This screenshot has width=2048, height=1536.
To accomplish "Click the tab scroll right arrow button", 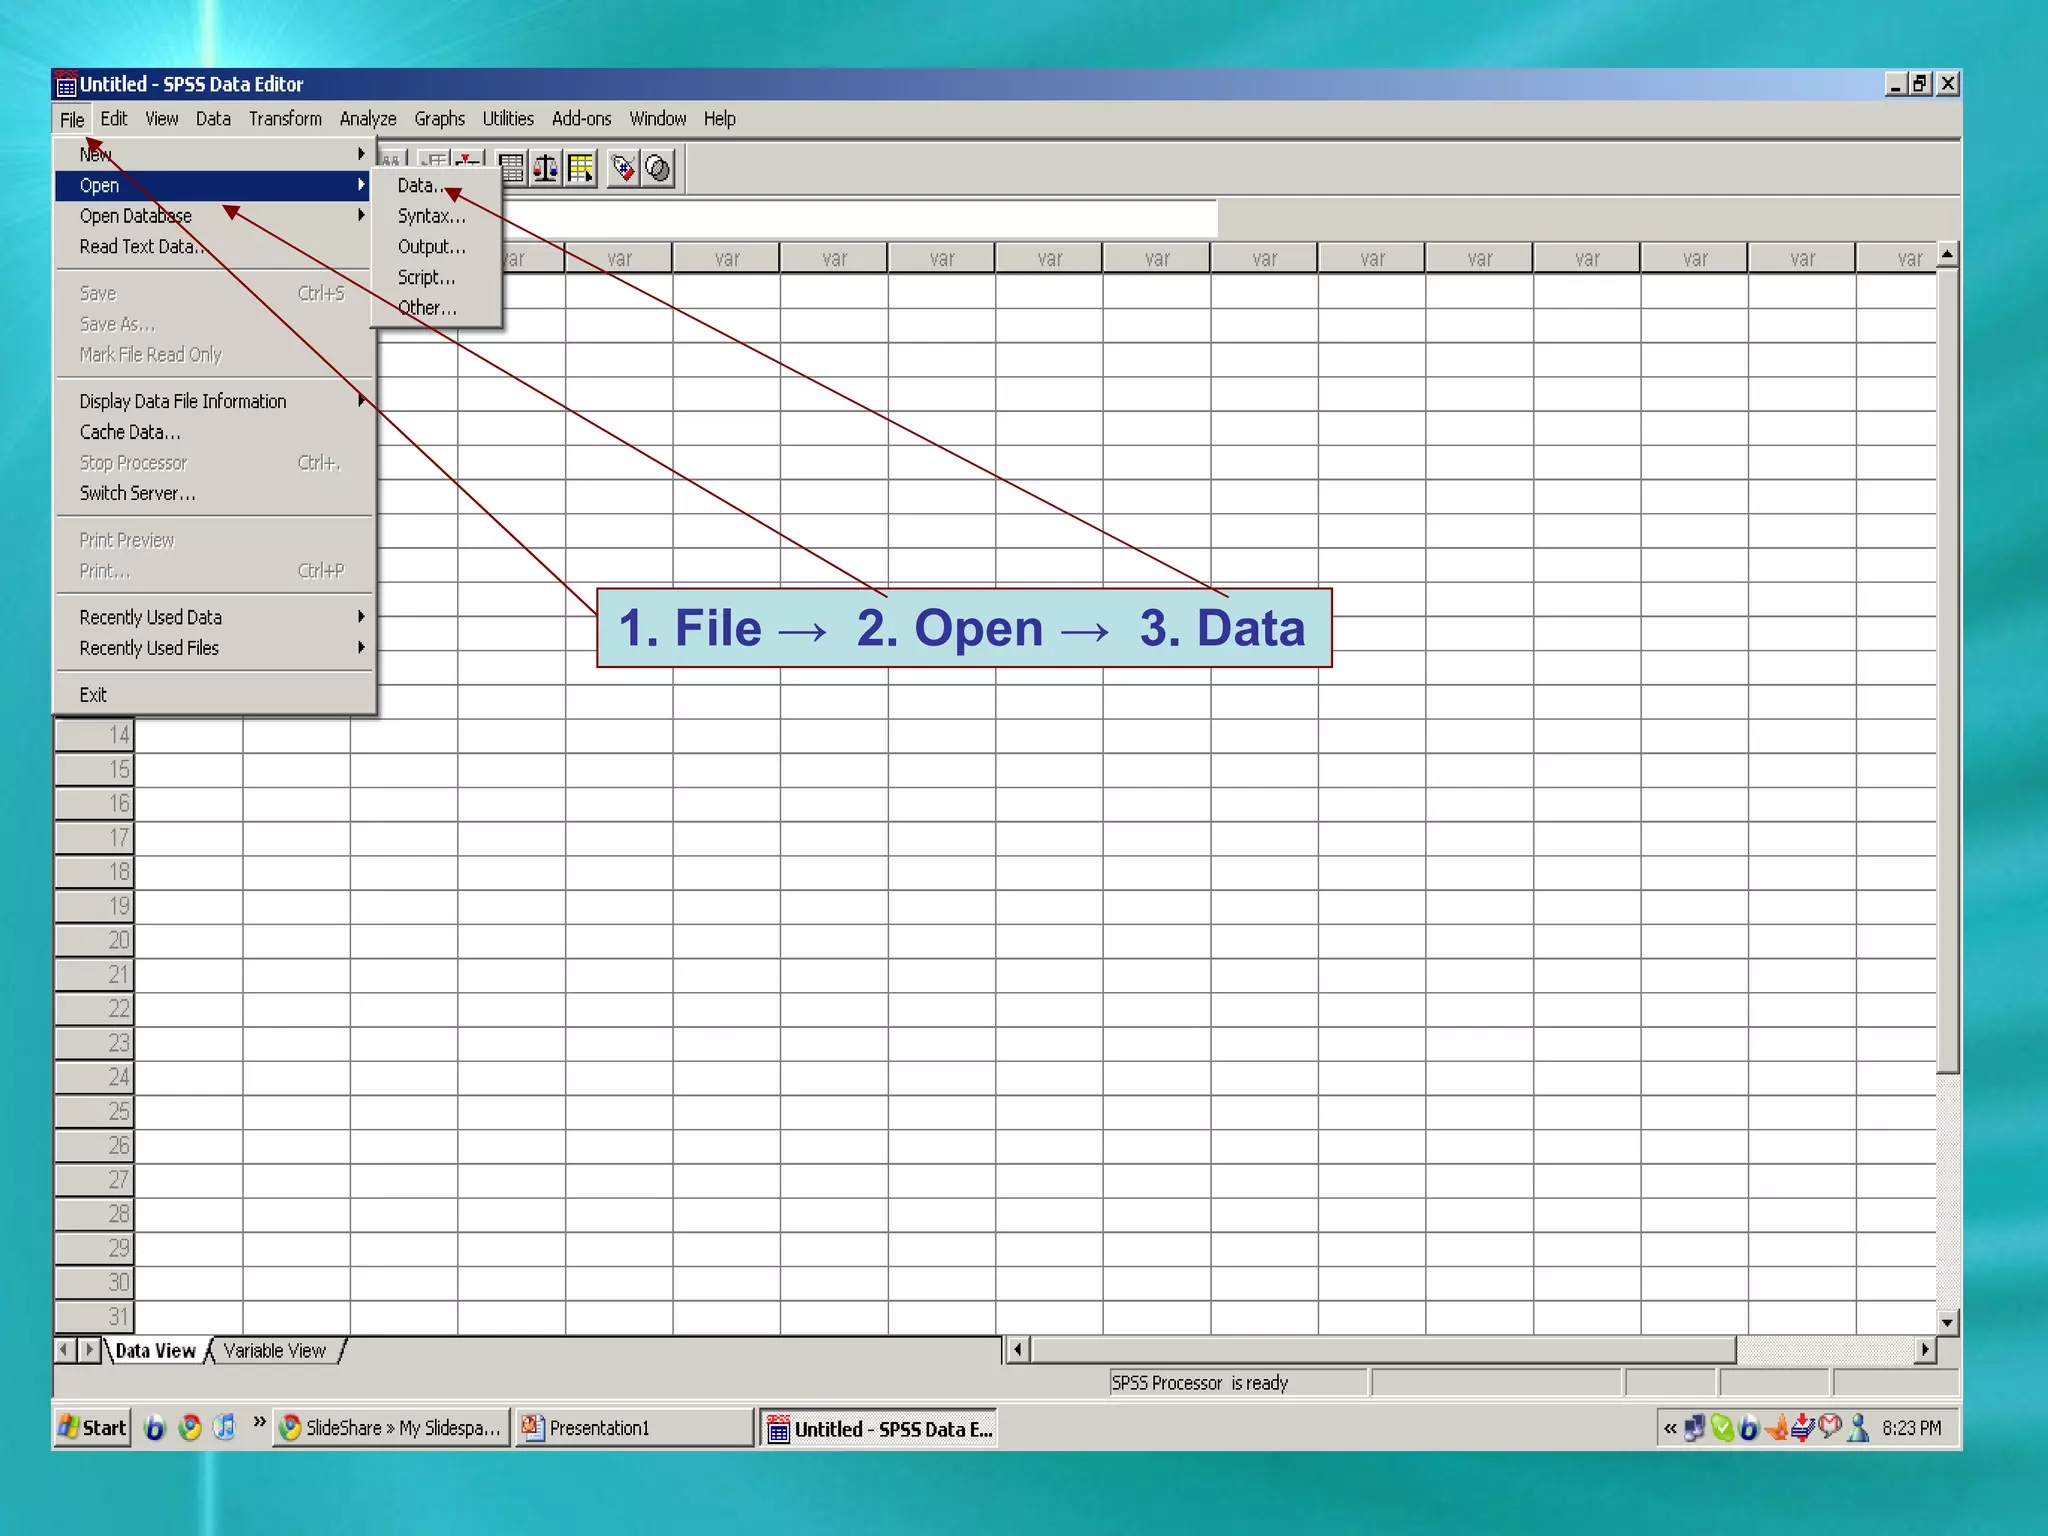I will 89,1350.
